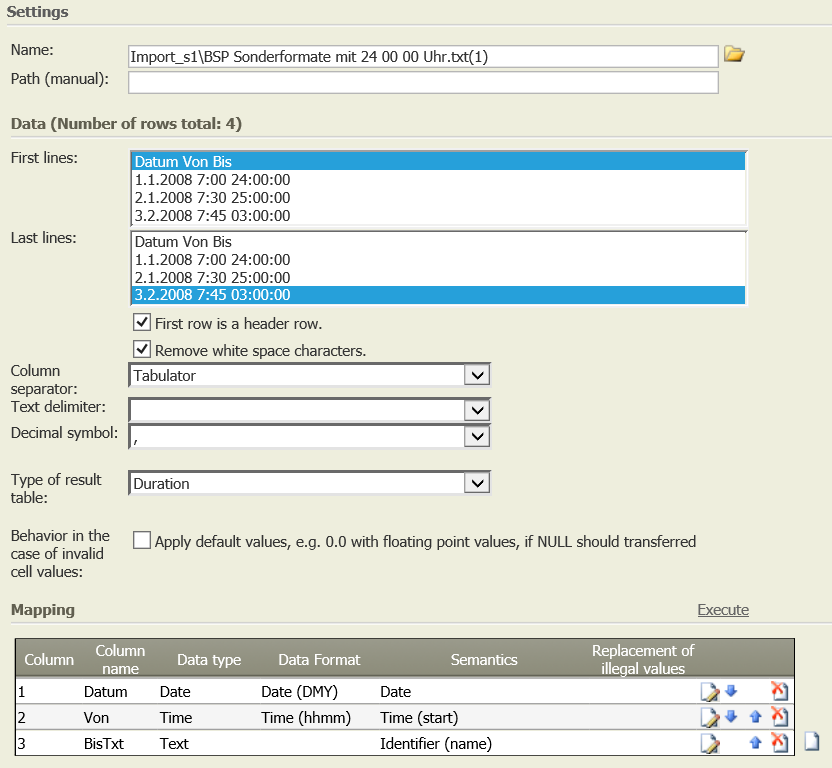832x768 pixels.
Task: Edit mapping row BisTxt with pencil icon
Action: (x=709, y=744)
